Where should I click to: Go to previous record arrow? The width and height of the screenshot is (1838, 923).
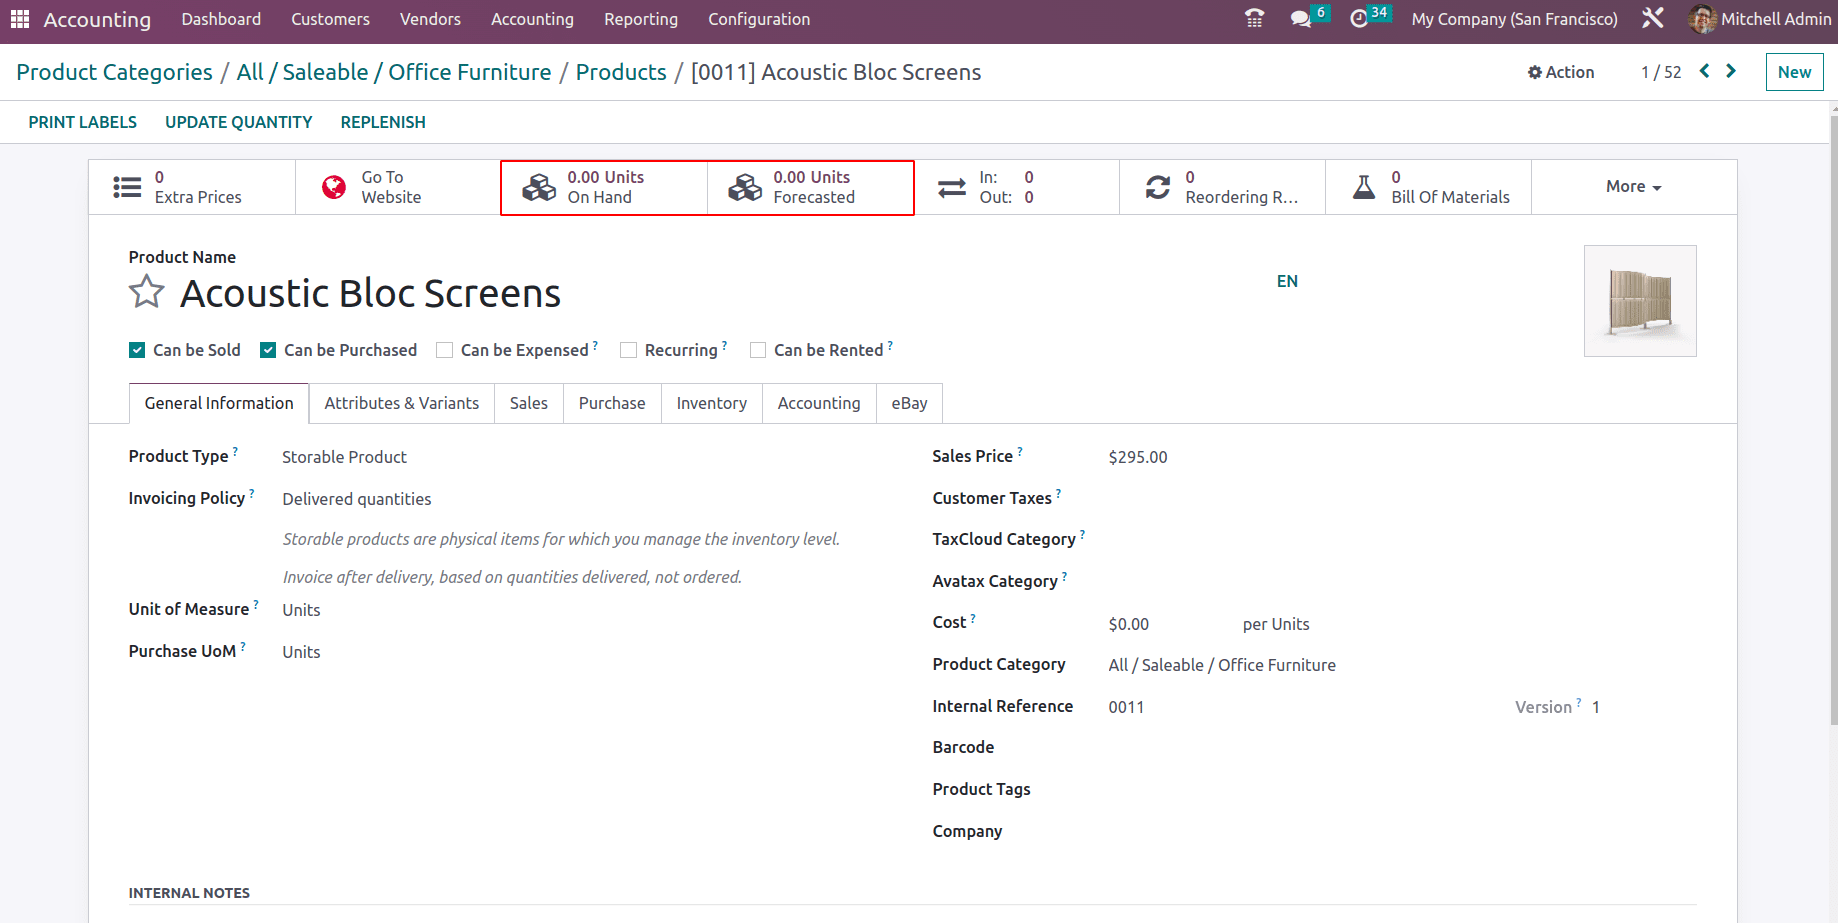click(x=1705, y=71)
